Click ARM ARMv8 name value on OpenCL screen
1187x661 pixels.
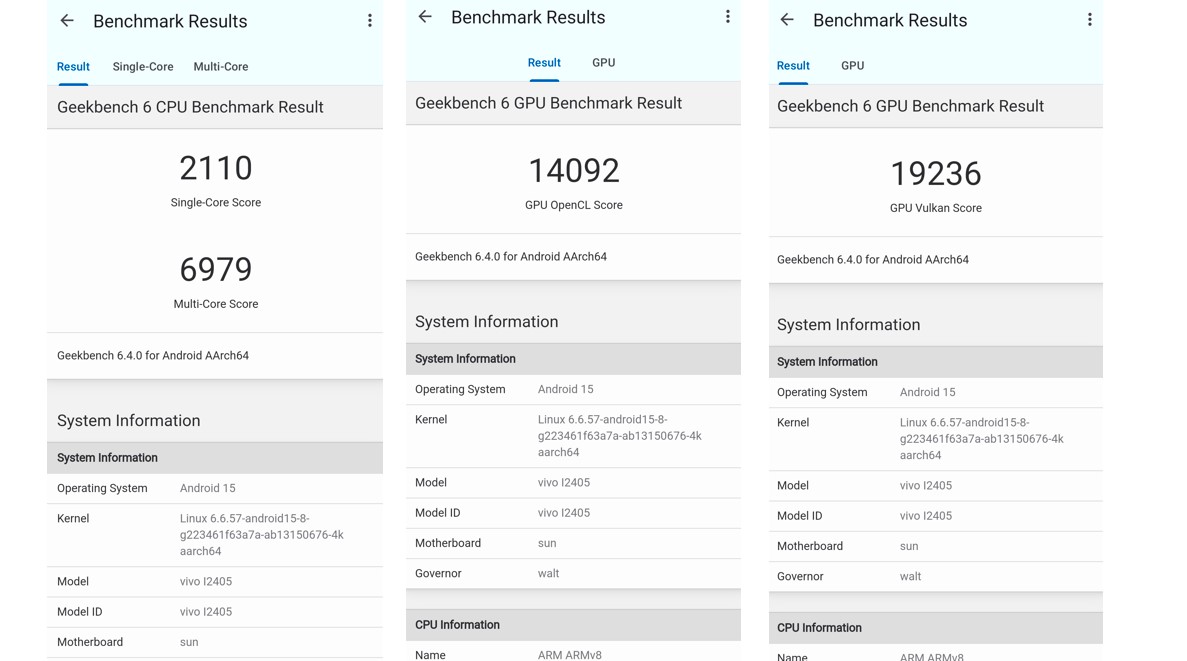tap(570, 655)
